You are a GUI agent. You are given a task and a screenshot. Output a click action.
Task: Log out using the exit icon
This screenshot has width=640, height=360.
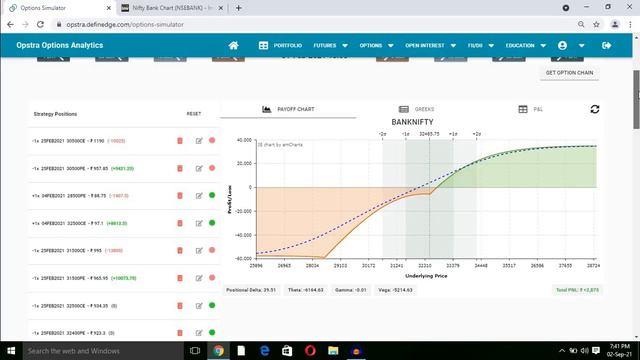(607, 45)
